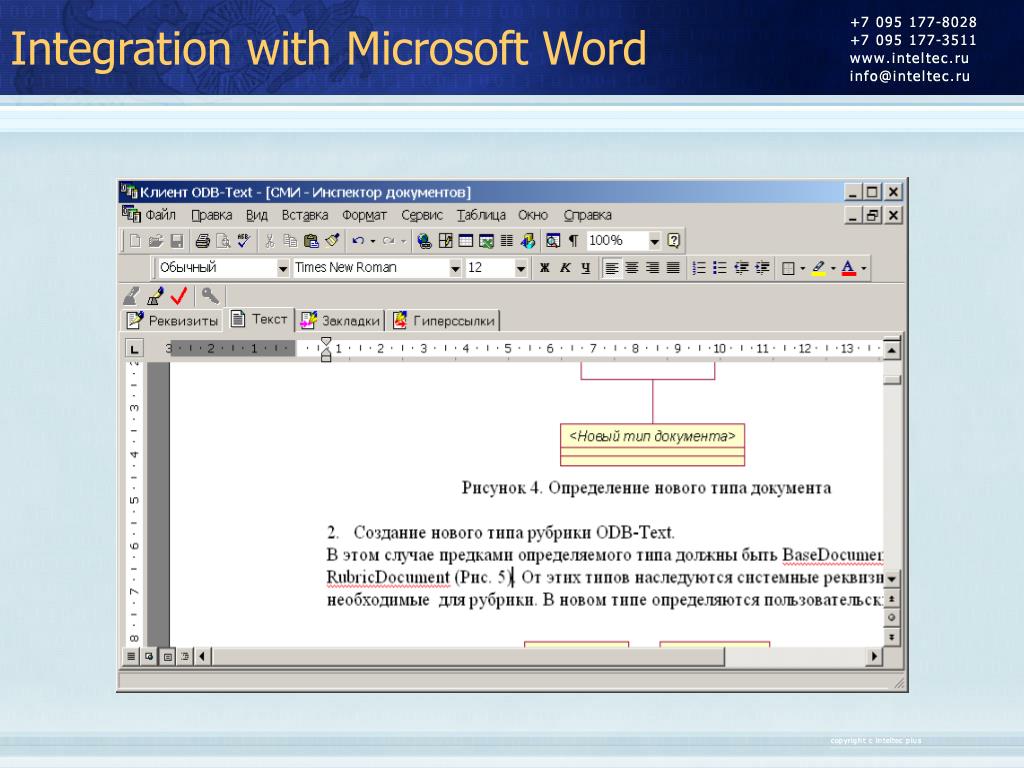Run the spelling check
Image resolution: width=1024 pixels, height=768 pixels.
tap(244, 241)
